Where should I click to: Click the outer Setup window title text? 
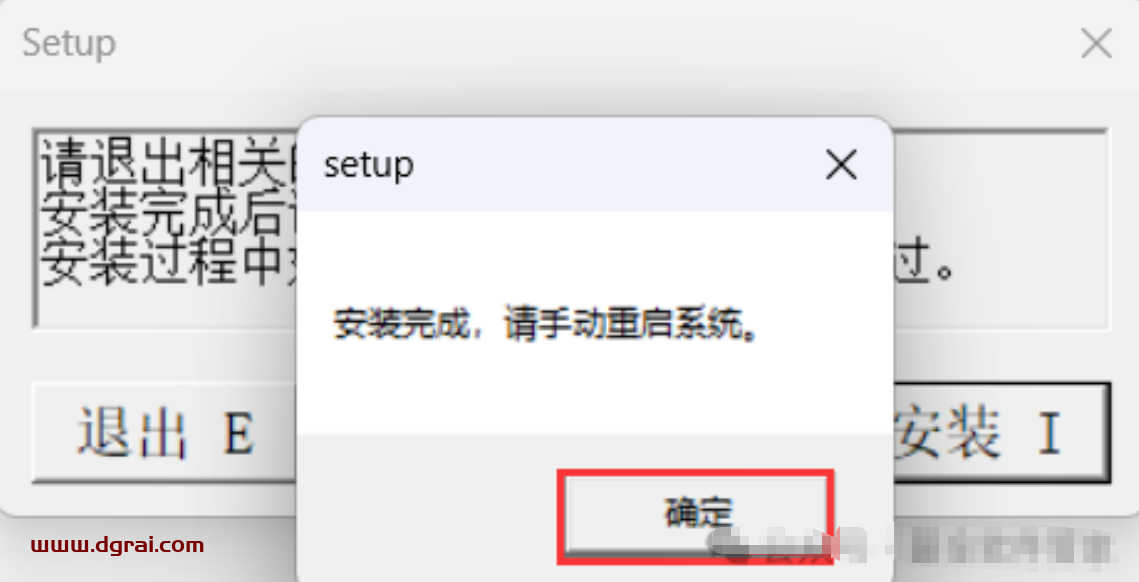point(69,43)
